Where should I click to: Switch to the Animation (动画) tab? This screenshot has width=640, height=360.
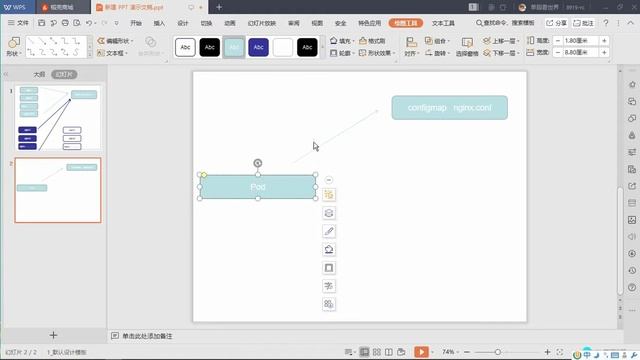pyautogui.click(x=230, y=23)
